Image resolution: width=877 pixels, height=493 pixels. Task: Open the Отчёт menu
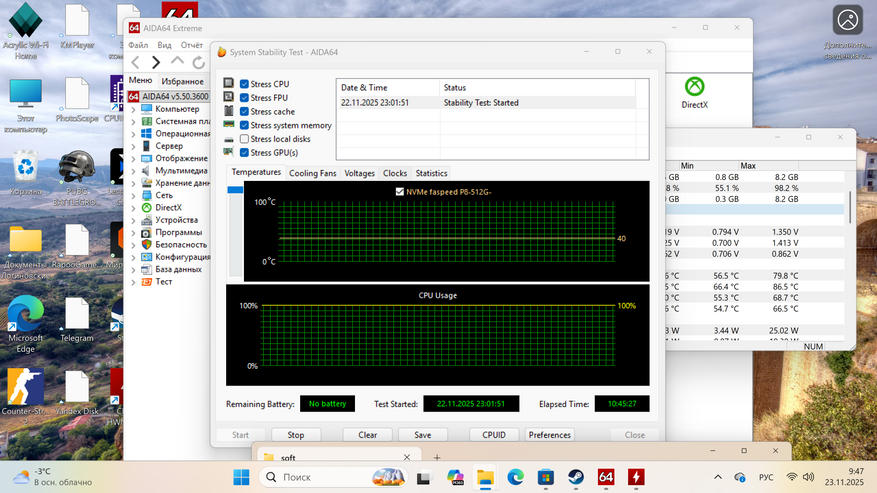click(x=191, y=45)
